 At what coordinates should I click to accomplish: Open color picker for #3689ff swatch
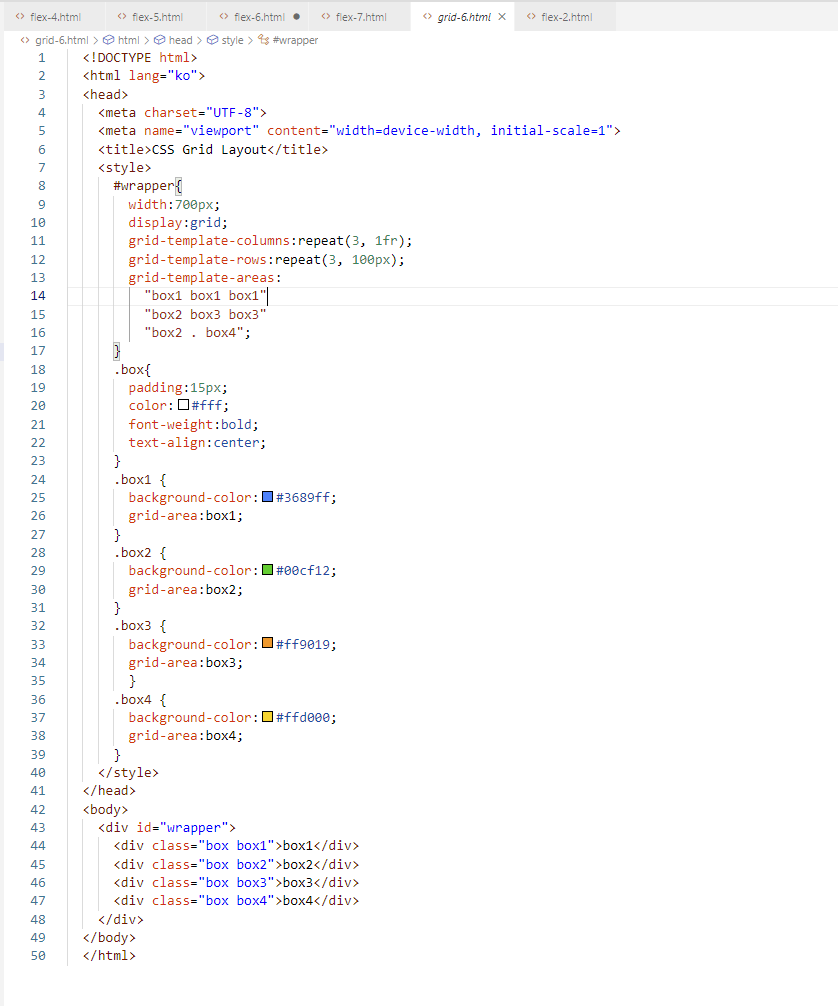click(x=268, y=497)
